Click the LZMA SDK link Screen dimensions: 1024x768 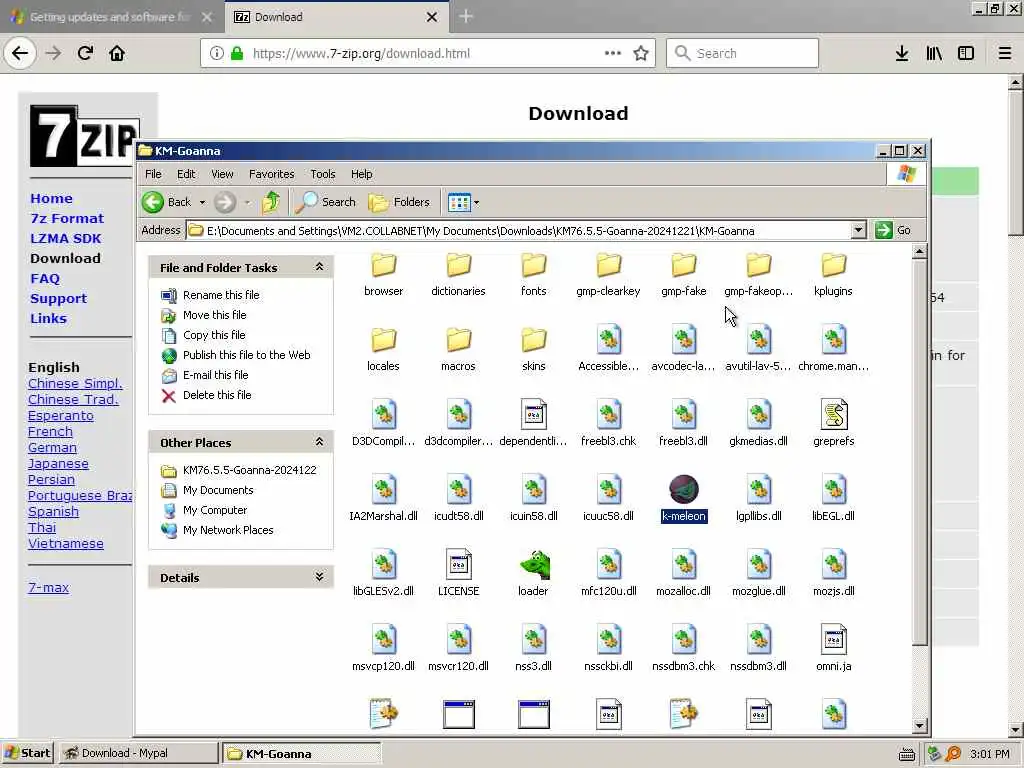(66, 238)
